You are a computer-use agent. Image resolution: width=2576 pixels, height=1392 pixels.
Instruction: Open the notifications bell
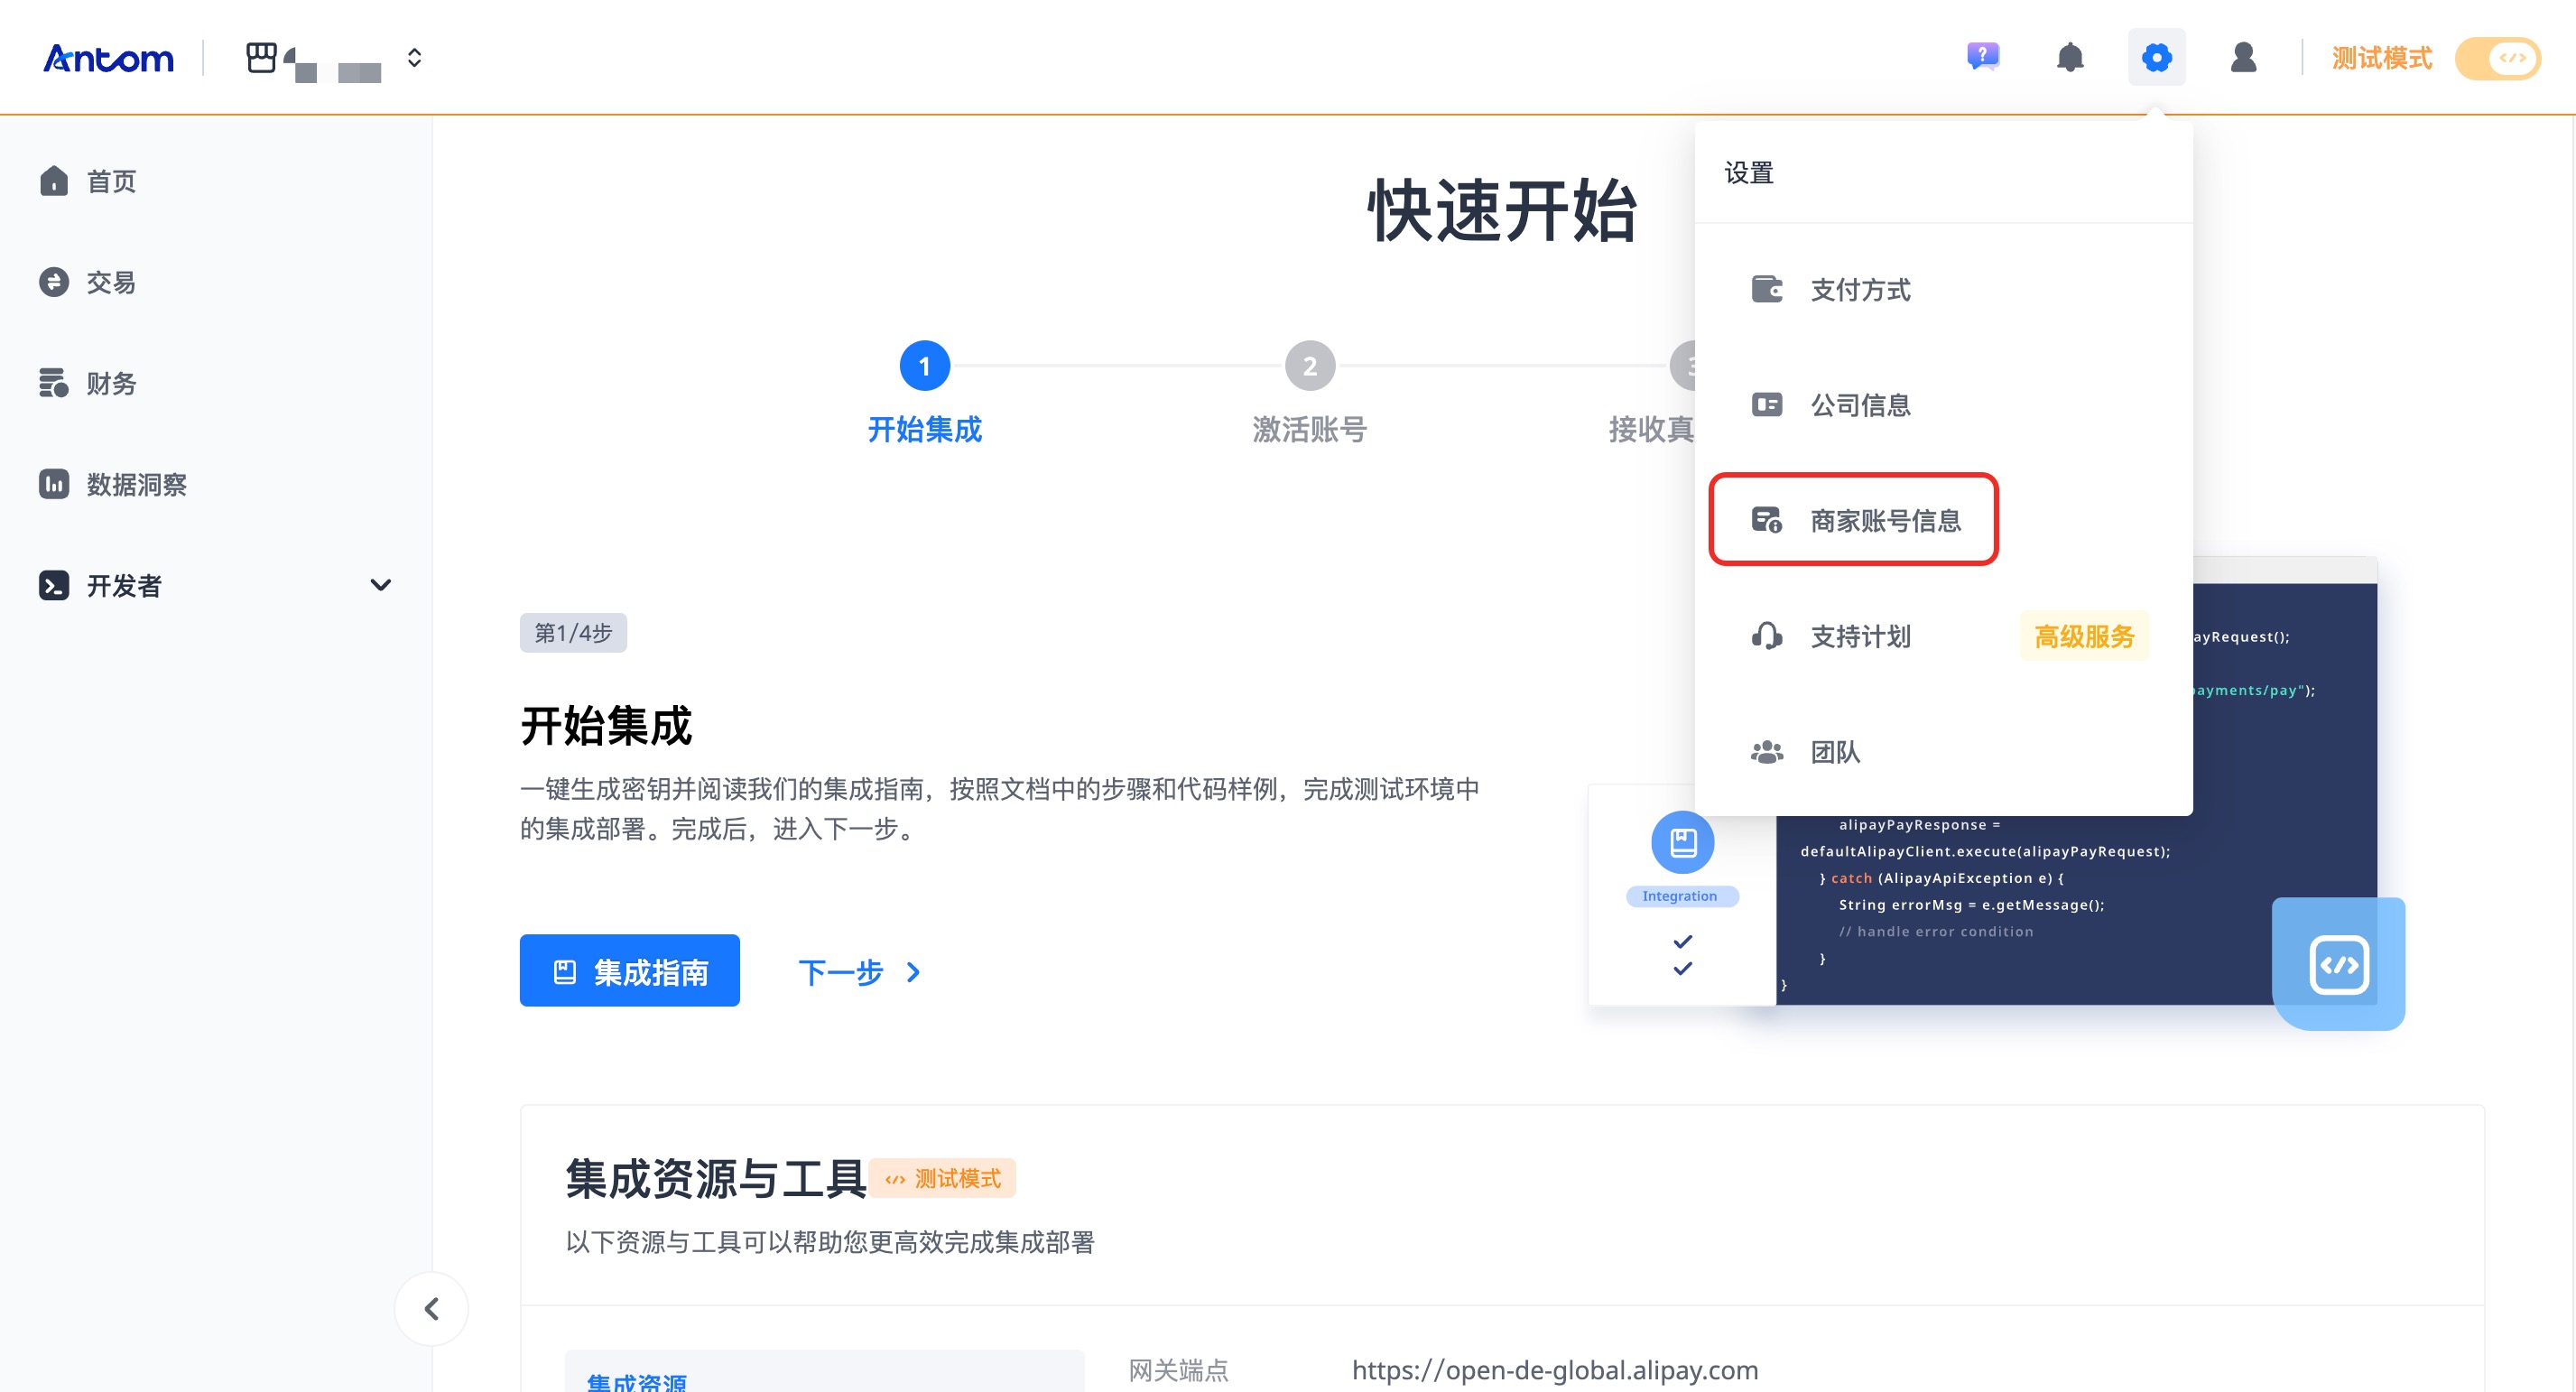click(x=2070, y=58)
